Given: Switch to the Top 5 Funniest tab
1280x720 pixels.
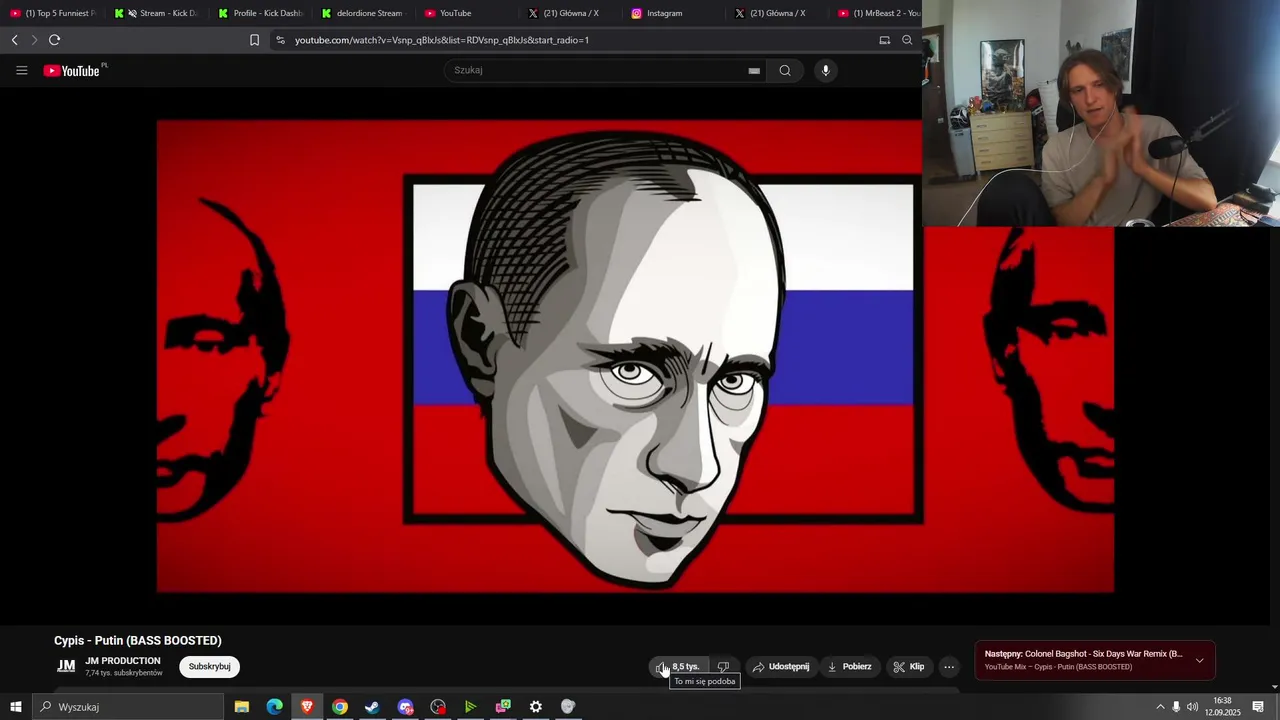Looking at the screenshot, I should click(x=52, y=13).
